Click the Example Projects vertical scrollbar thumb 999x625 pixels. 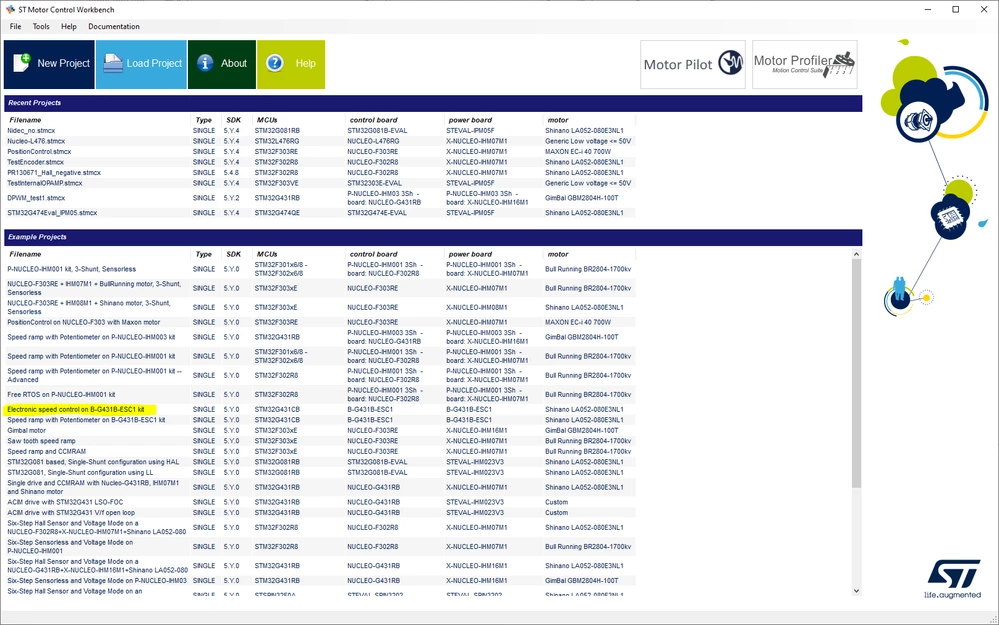pyautogui.click(x=856, y=374)
